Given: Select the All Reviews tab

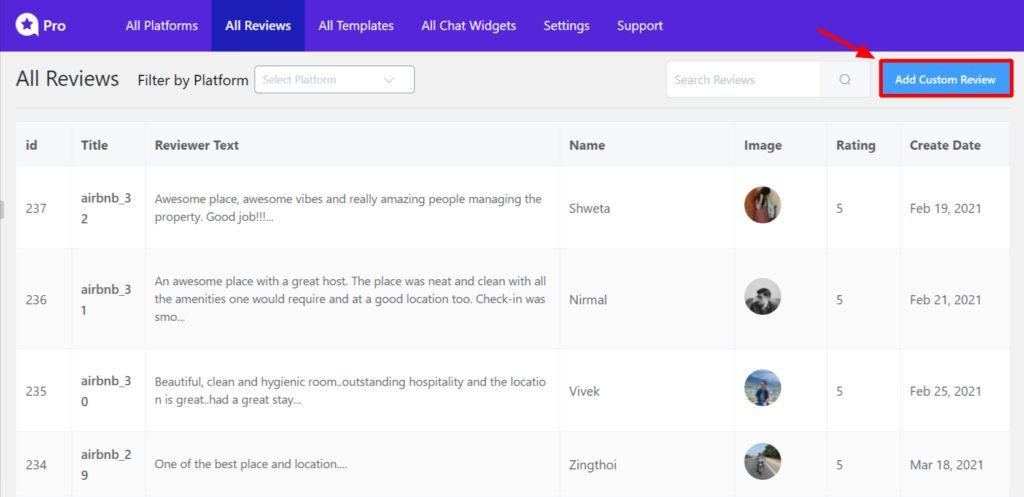Looking at the screenshot, I should point(258,26).
